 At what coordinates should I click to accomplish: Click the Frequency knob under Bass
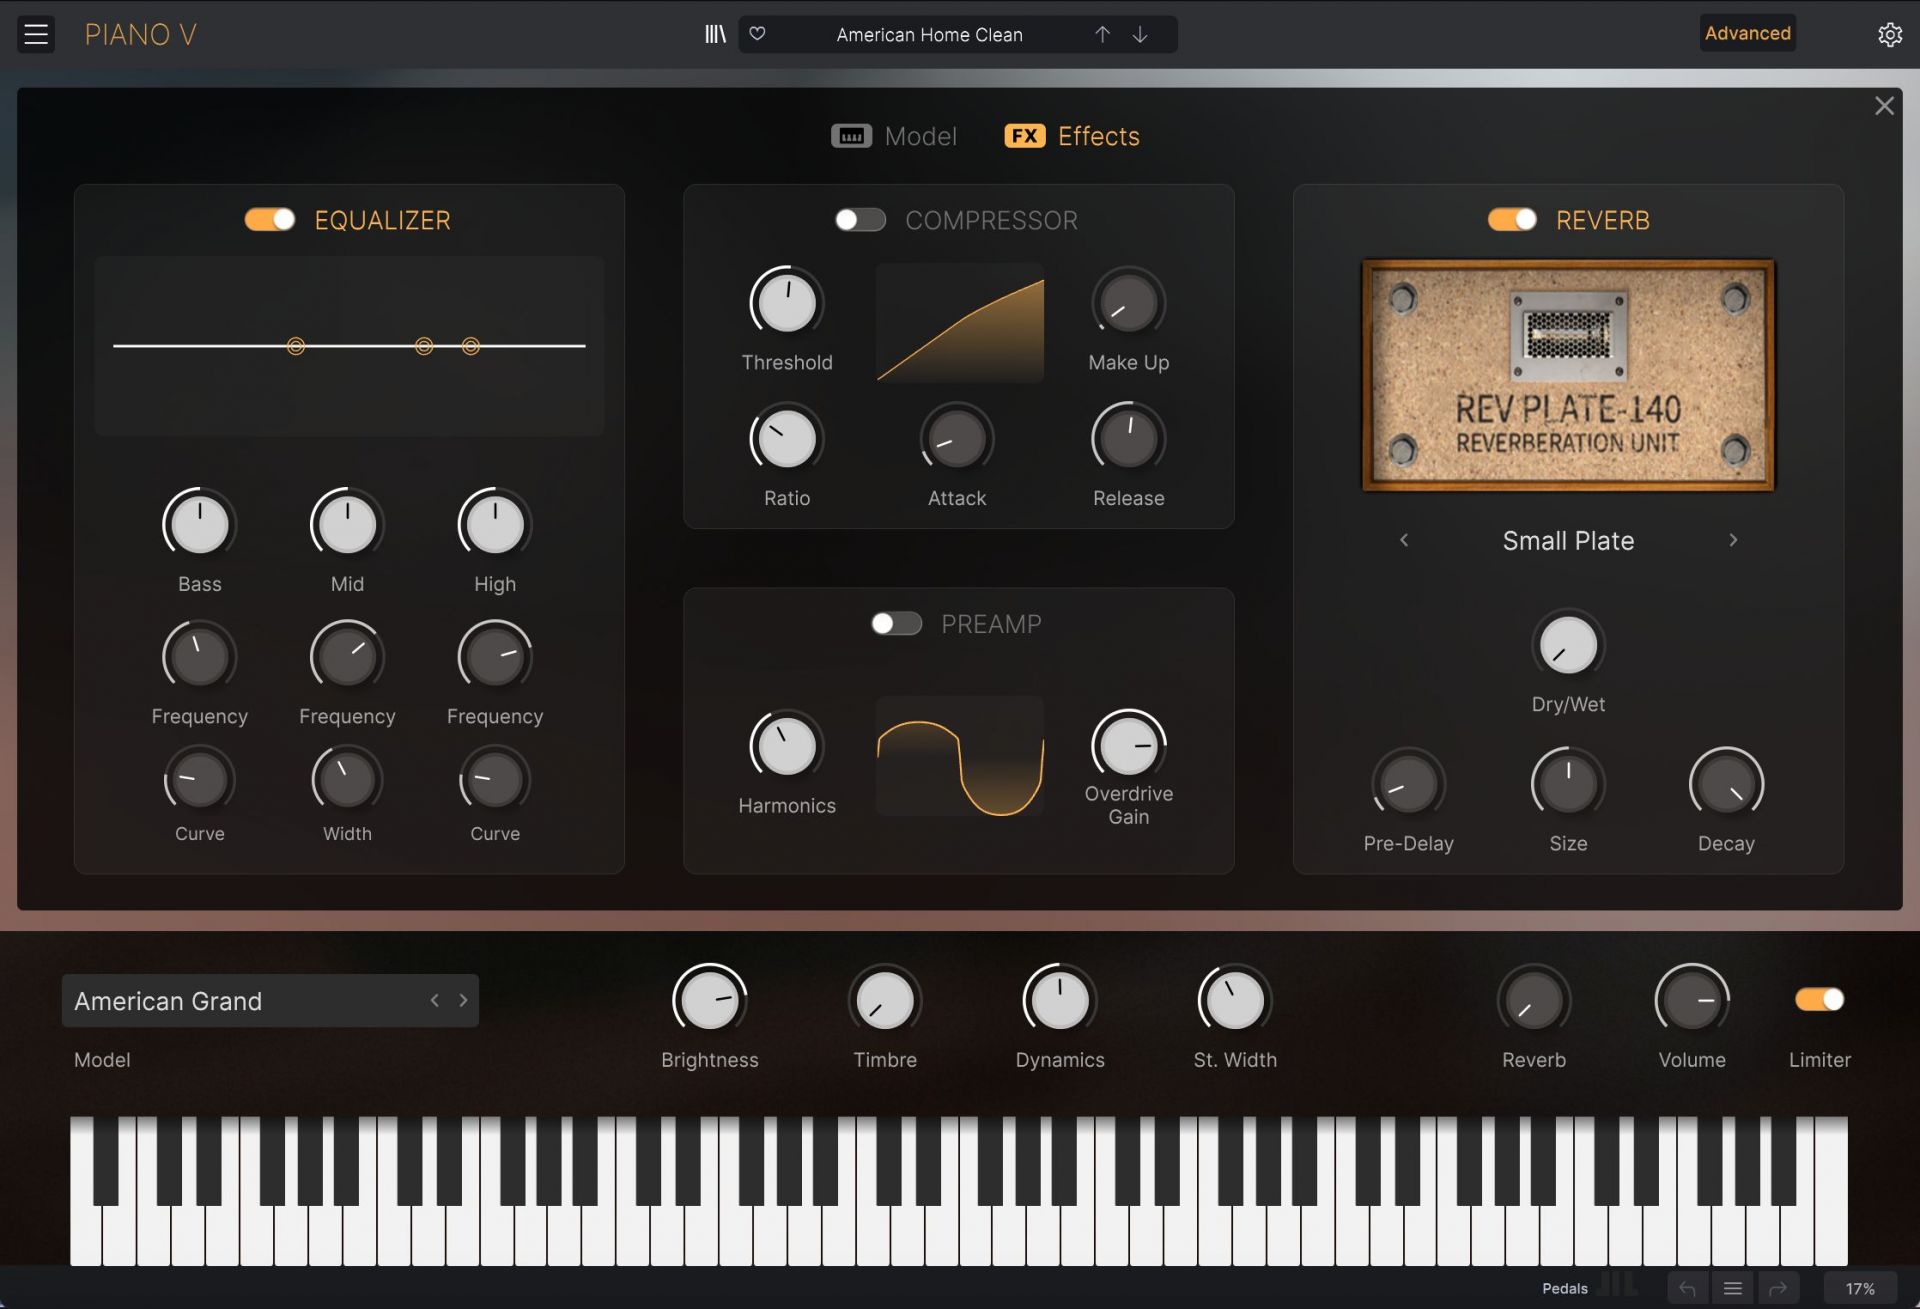click(199, 656)
